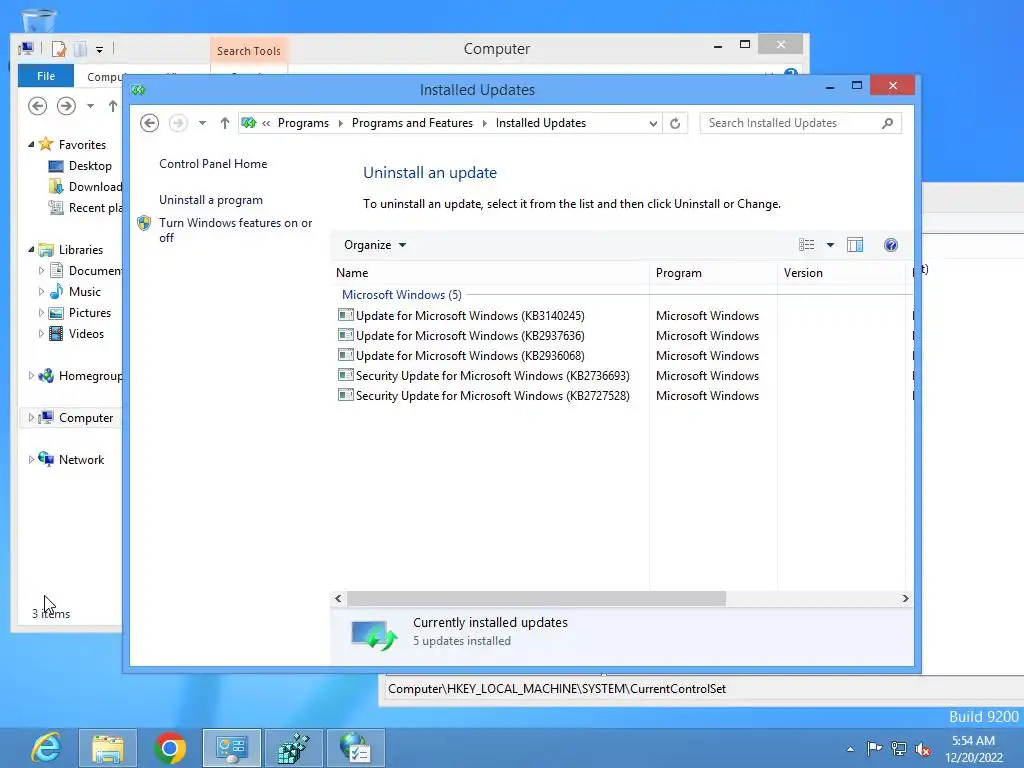Go back in Computer window

(38, 106)
